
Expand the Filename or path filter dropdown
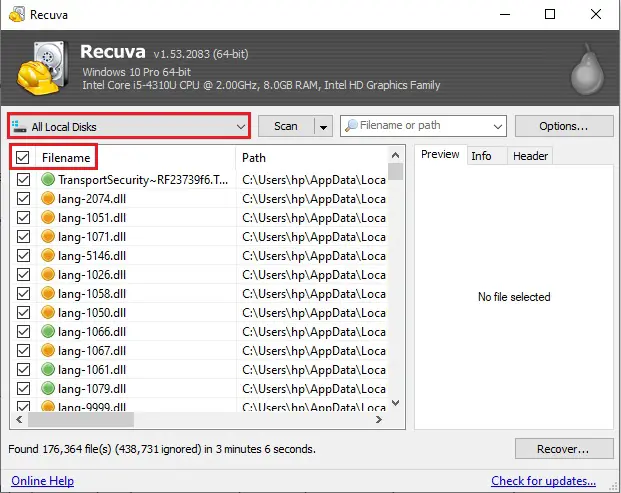[497, 126]
